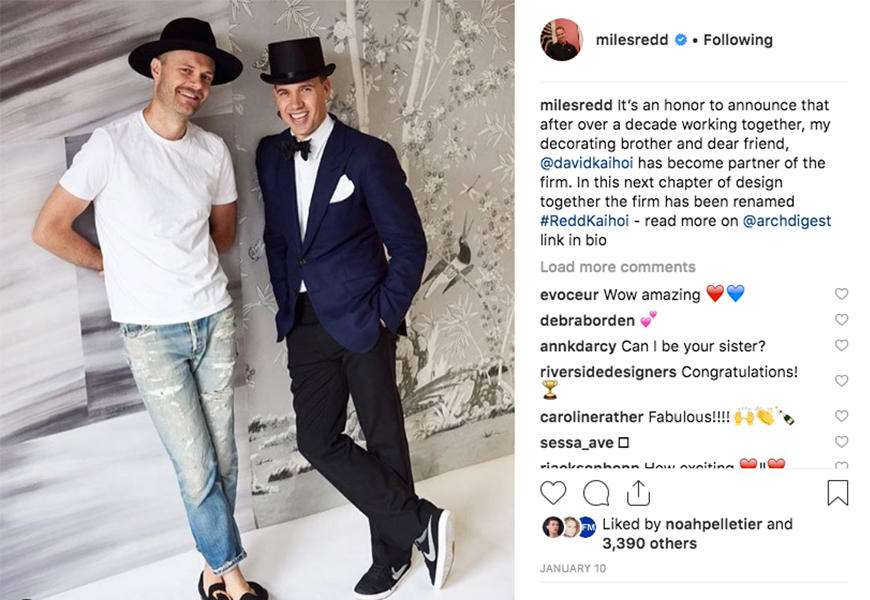Share the post via the upload arrow icon
The height and width of the screenshot is (600, 870).
(x=638, y=492)
